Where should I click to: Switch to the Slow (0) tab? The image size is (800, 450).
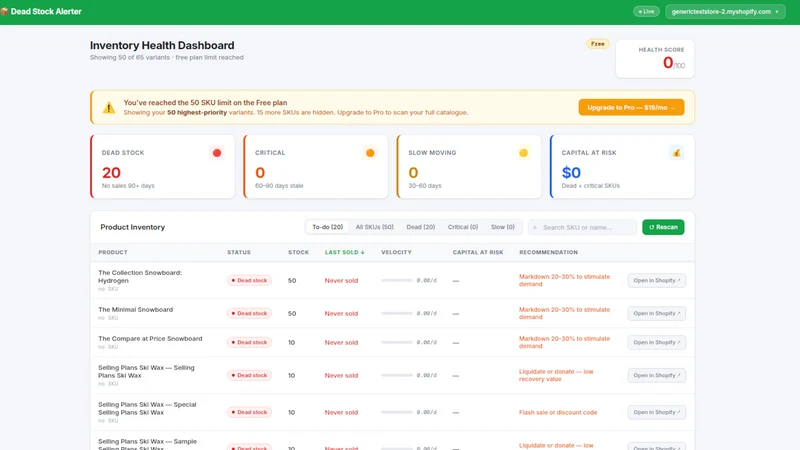pos(503,227)
